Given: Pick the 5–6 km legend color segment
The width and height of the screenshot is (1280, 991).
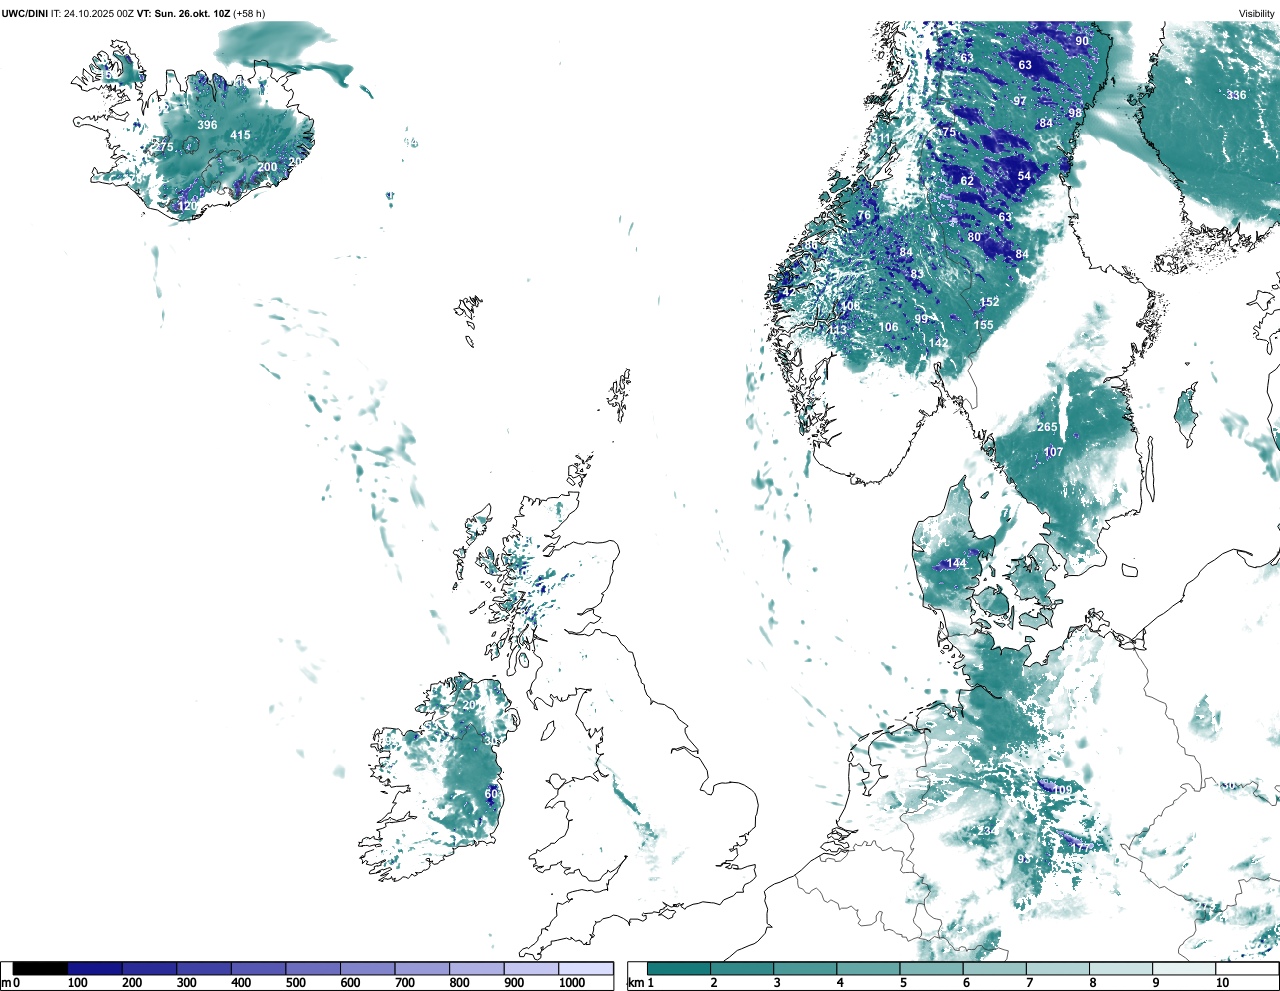Looking at the screenshot, I should 931,969.
